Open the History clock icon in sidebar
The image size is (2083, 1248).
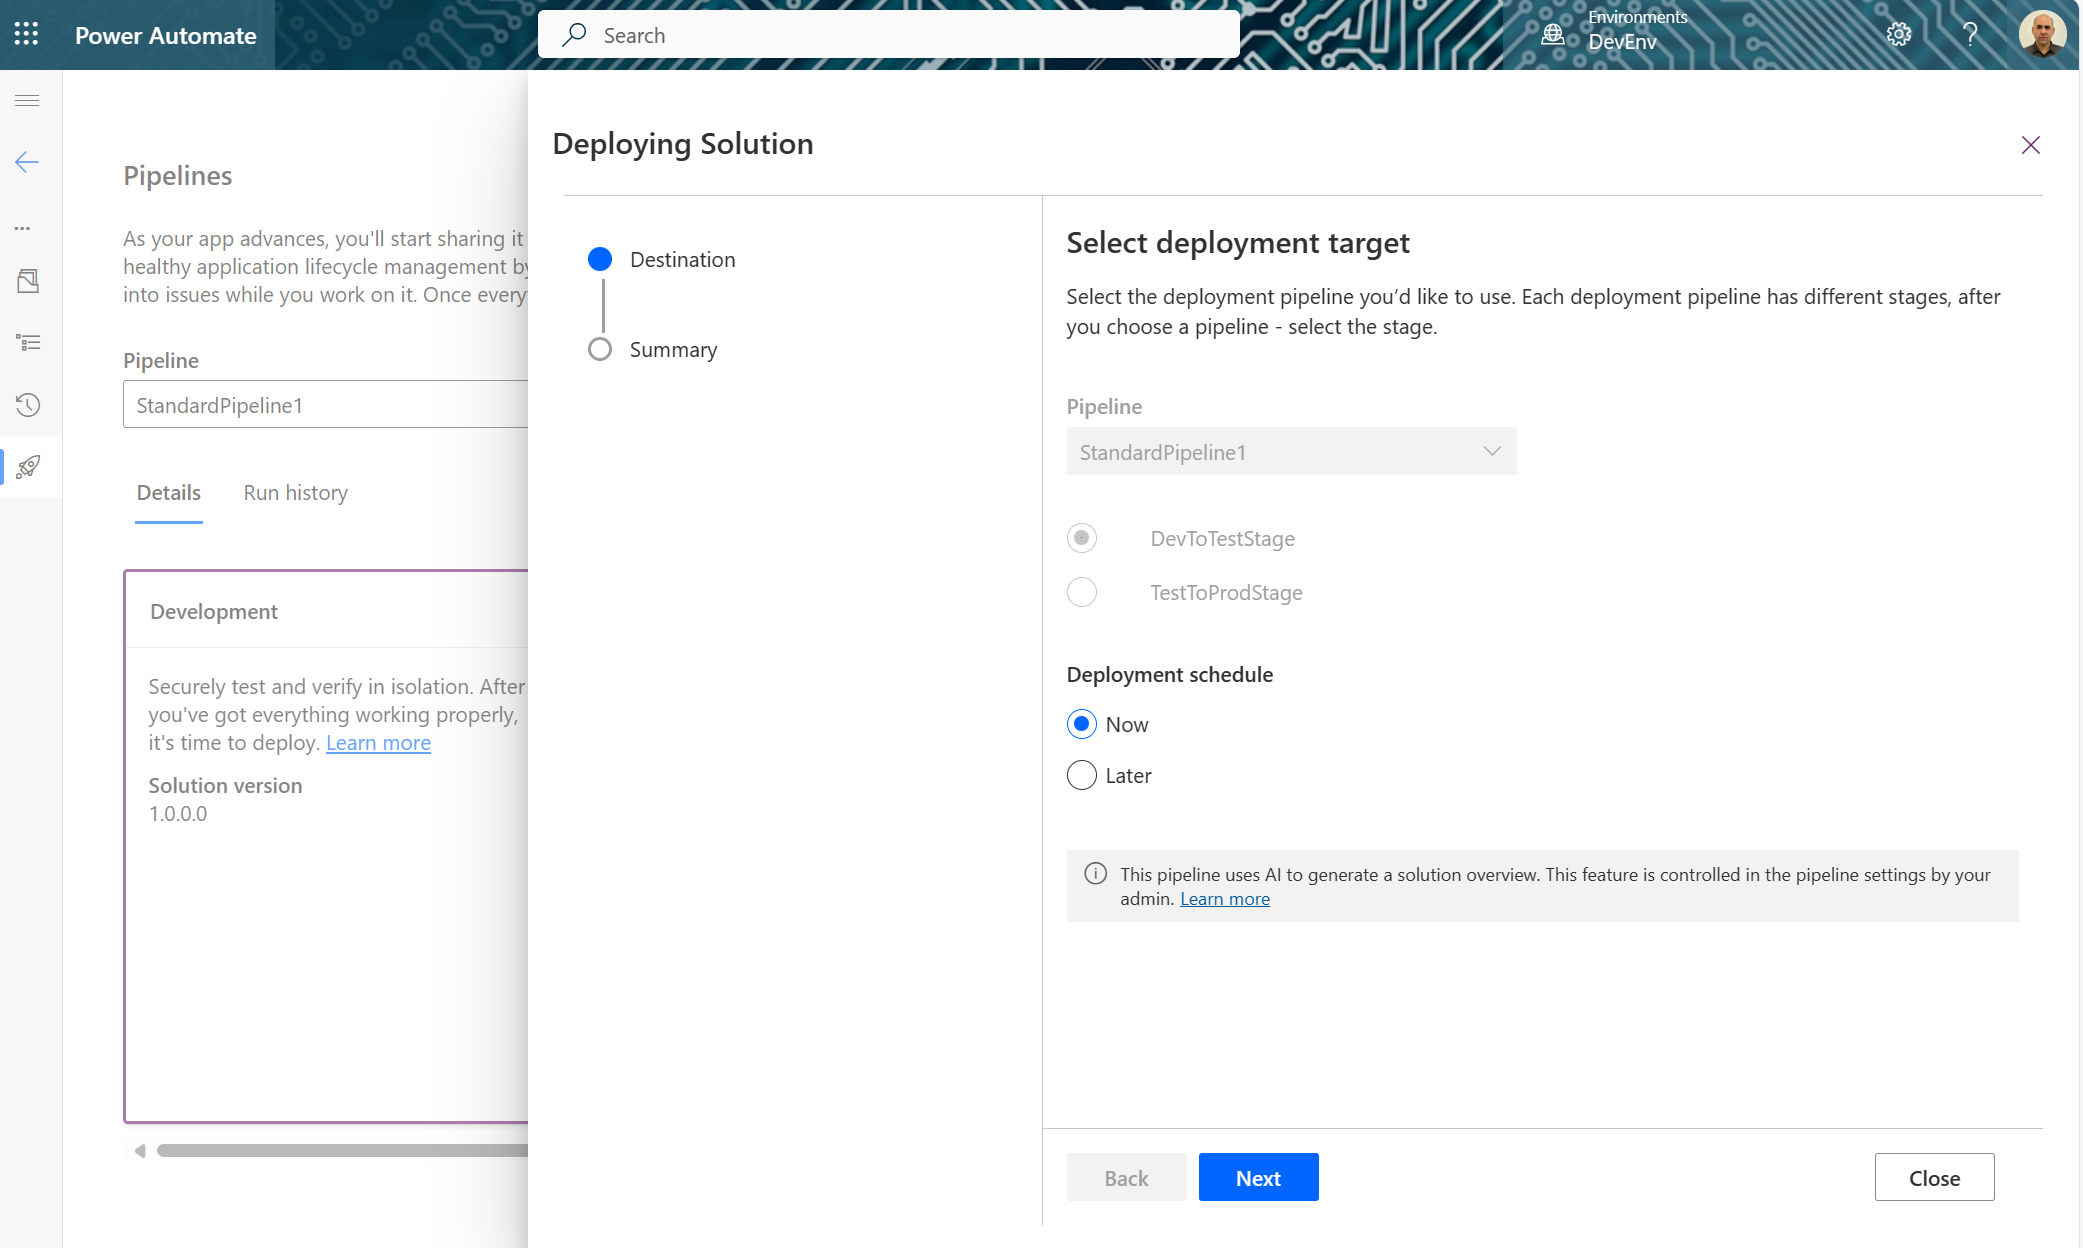[28, 405]
